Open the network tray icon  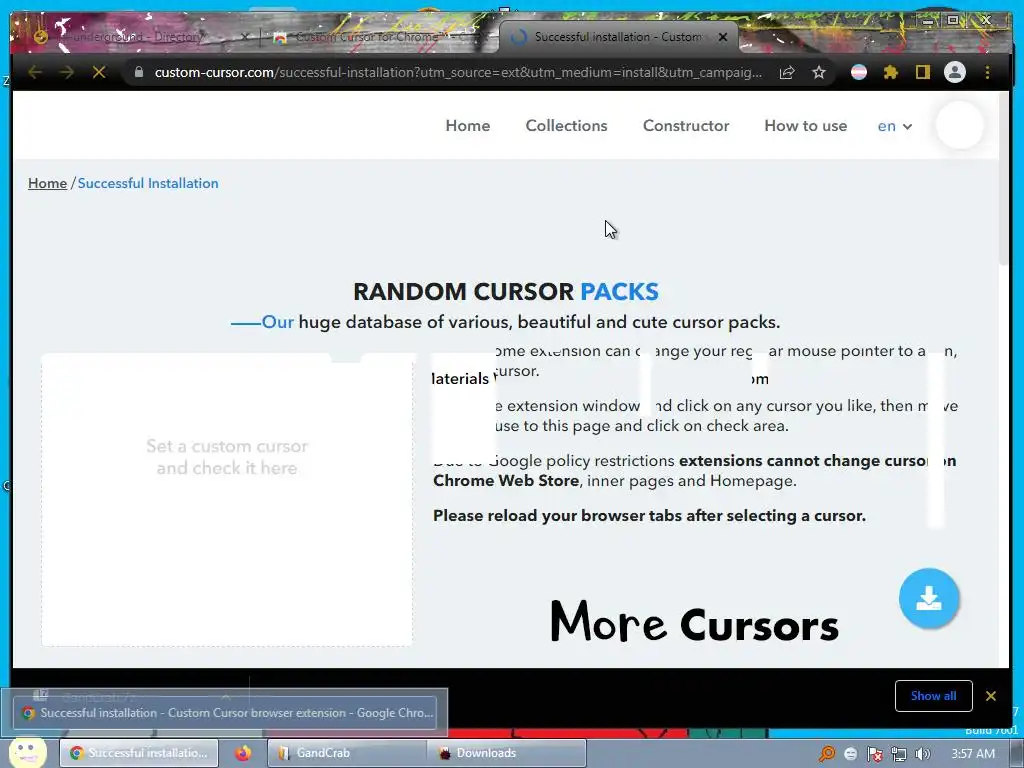pyautogui.click(x=899, y=754)
